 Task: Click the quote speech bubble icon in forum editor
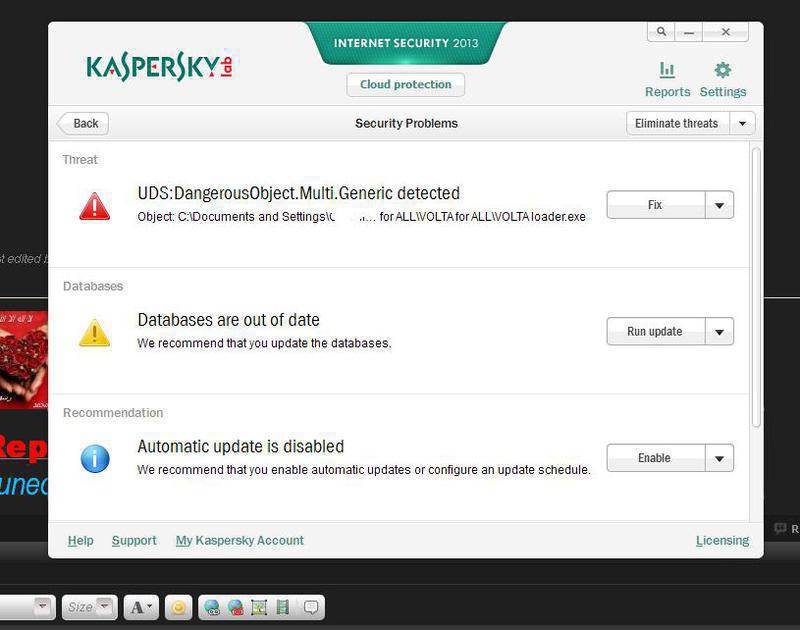[x=311, y=607]
